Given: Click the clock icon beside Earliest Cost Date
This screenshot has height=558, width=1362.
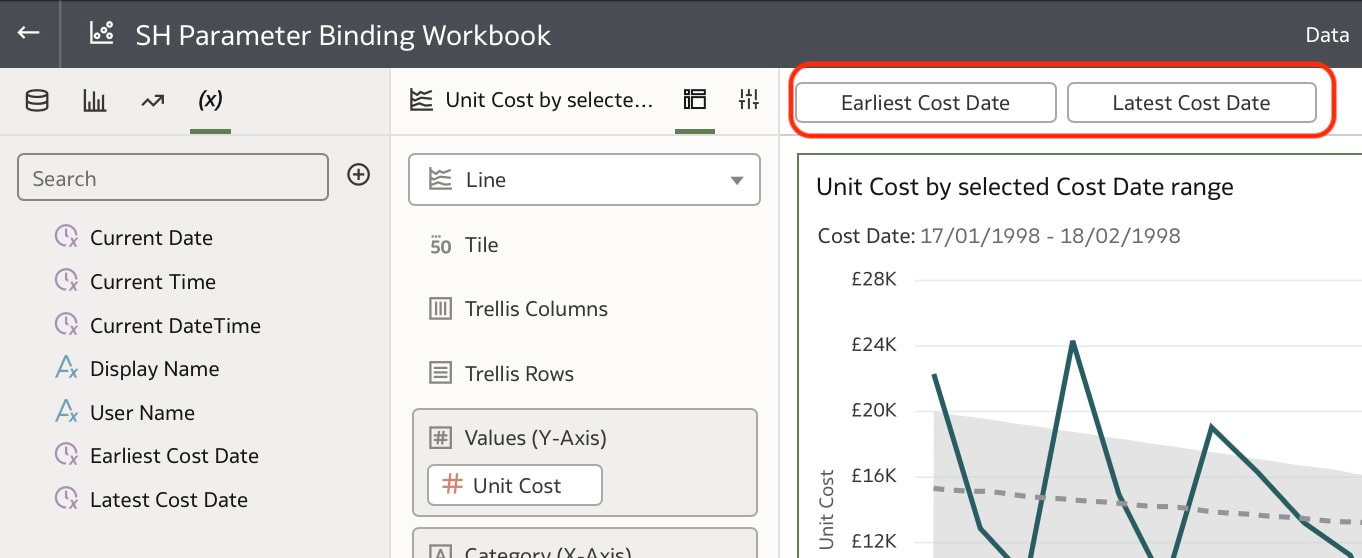Looking at the screenshot, I should click(66, 456).
